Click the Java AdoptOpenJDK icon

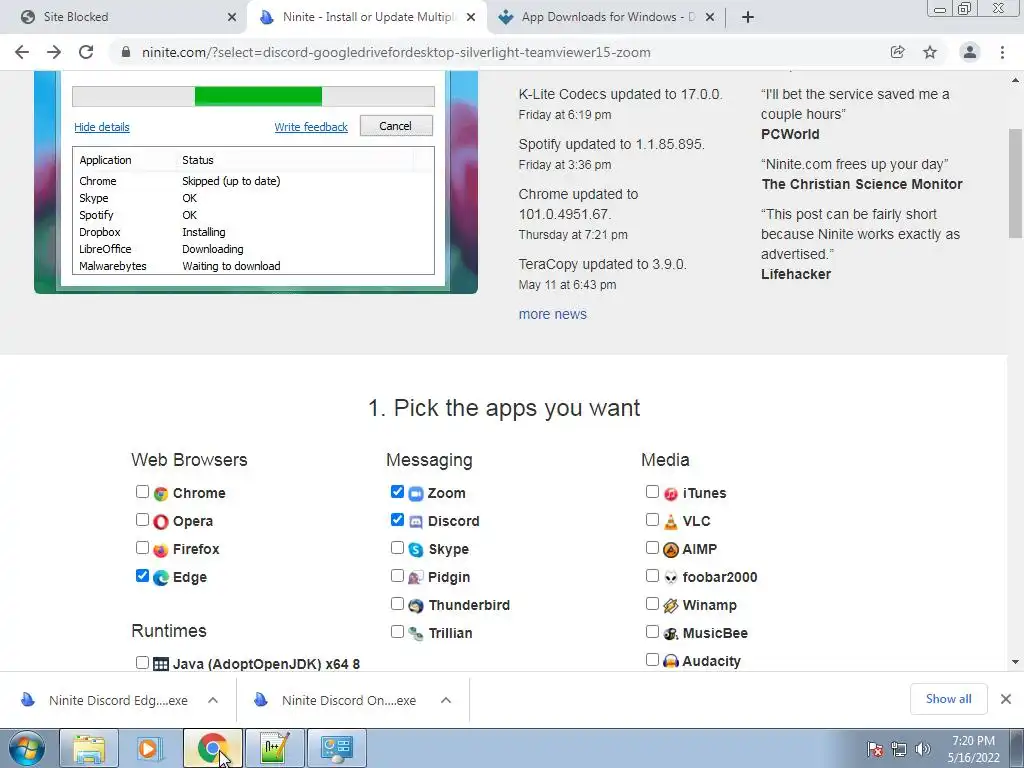click(161, 664)
